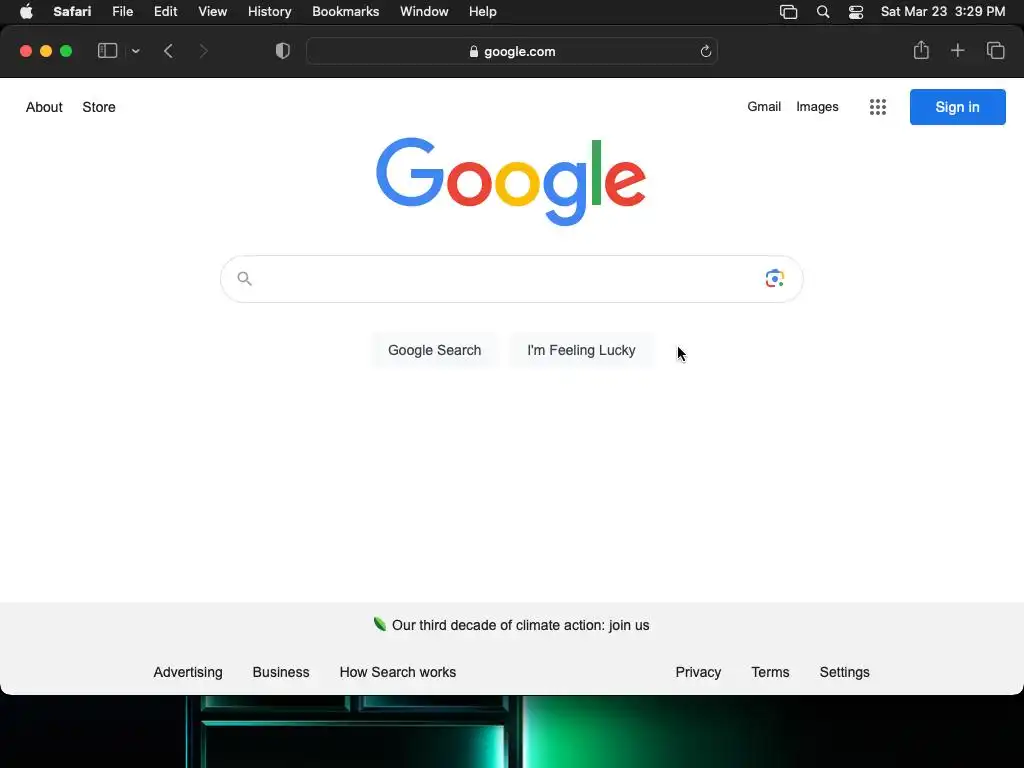Open the Edit menu
The height and width of the screenshot is (768, 1024).
[165, 12]
